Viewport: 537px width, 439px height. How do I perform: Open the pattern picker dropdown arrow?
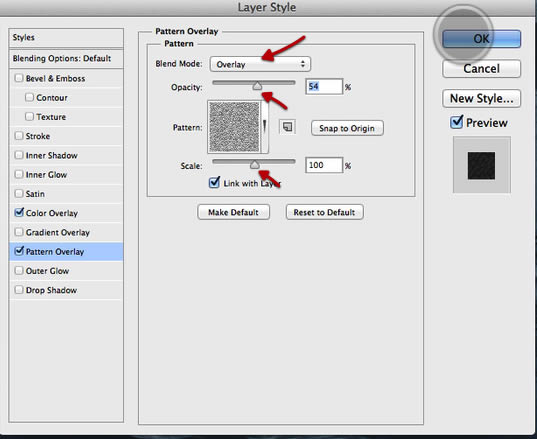(x=264, y=127)
